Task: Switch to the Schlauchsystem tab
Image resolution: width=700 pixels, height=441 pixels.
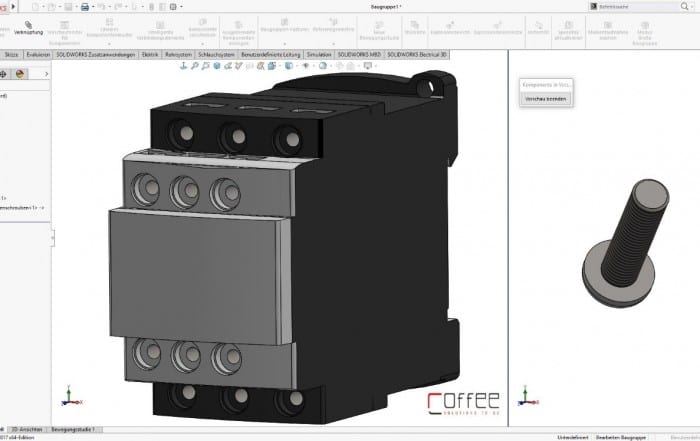Action: coord(216,54)
